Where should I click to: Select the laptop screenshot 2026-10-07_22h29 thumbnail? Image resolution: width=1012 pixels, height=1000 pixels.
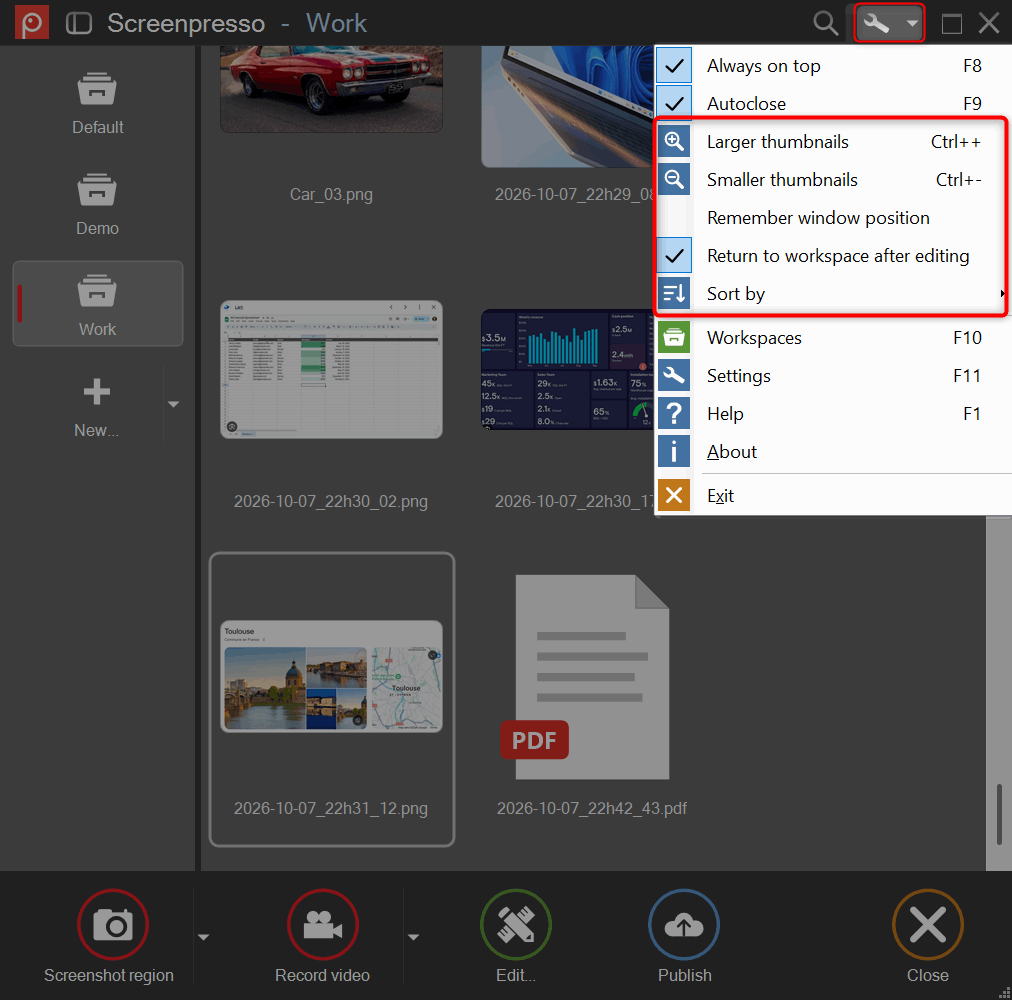tap(568, 107)
